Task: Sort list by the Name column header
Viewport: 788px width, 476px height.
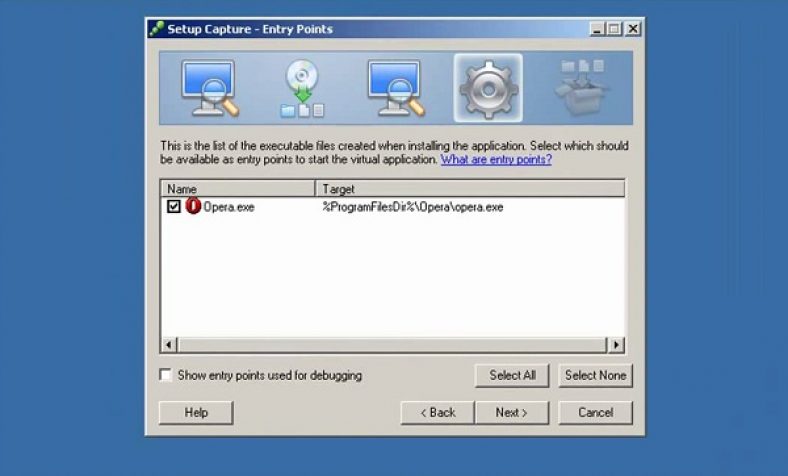Action: [x=238, y=189]
